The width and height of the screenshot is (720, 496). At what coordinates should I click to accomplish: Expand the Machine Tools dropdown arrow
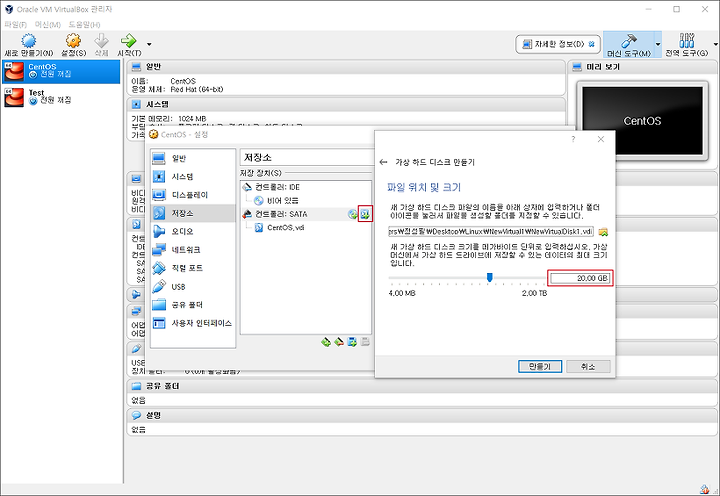click(658, 45)
